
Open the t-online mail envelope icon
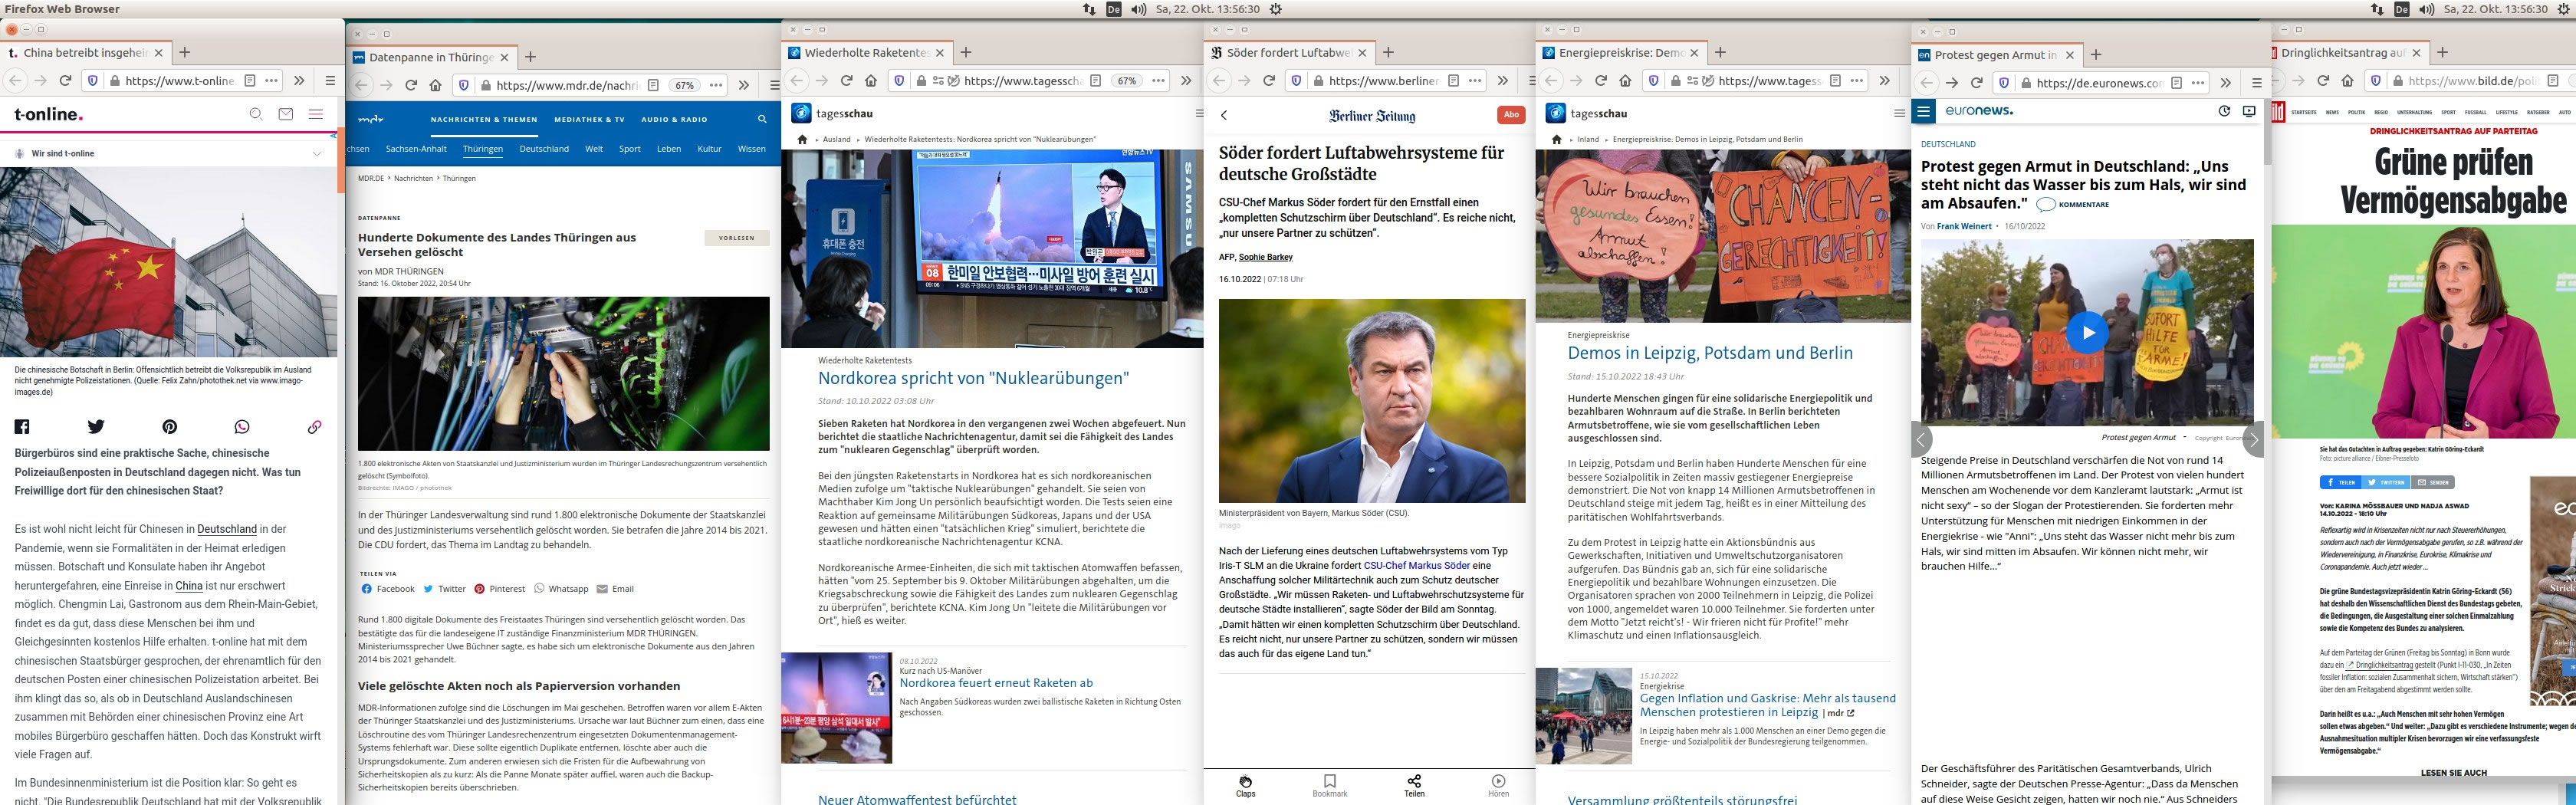286,114
